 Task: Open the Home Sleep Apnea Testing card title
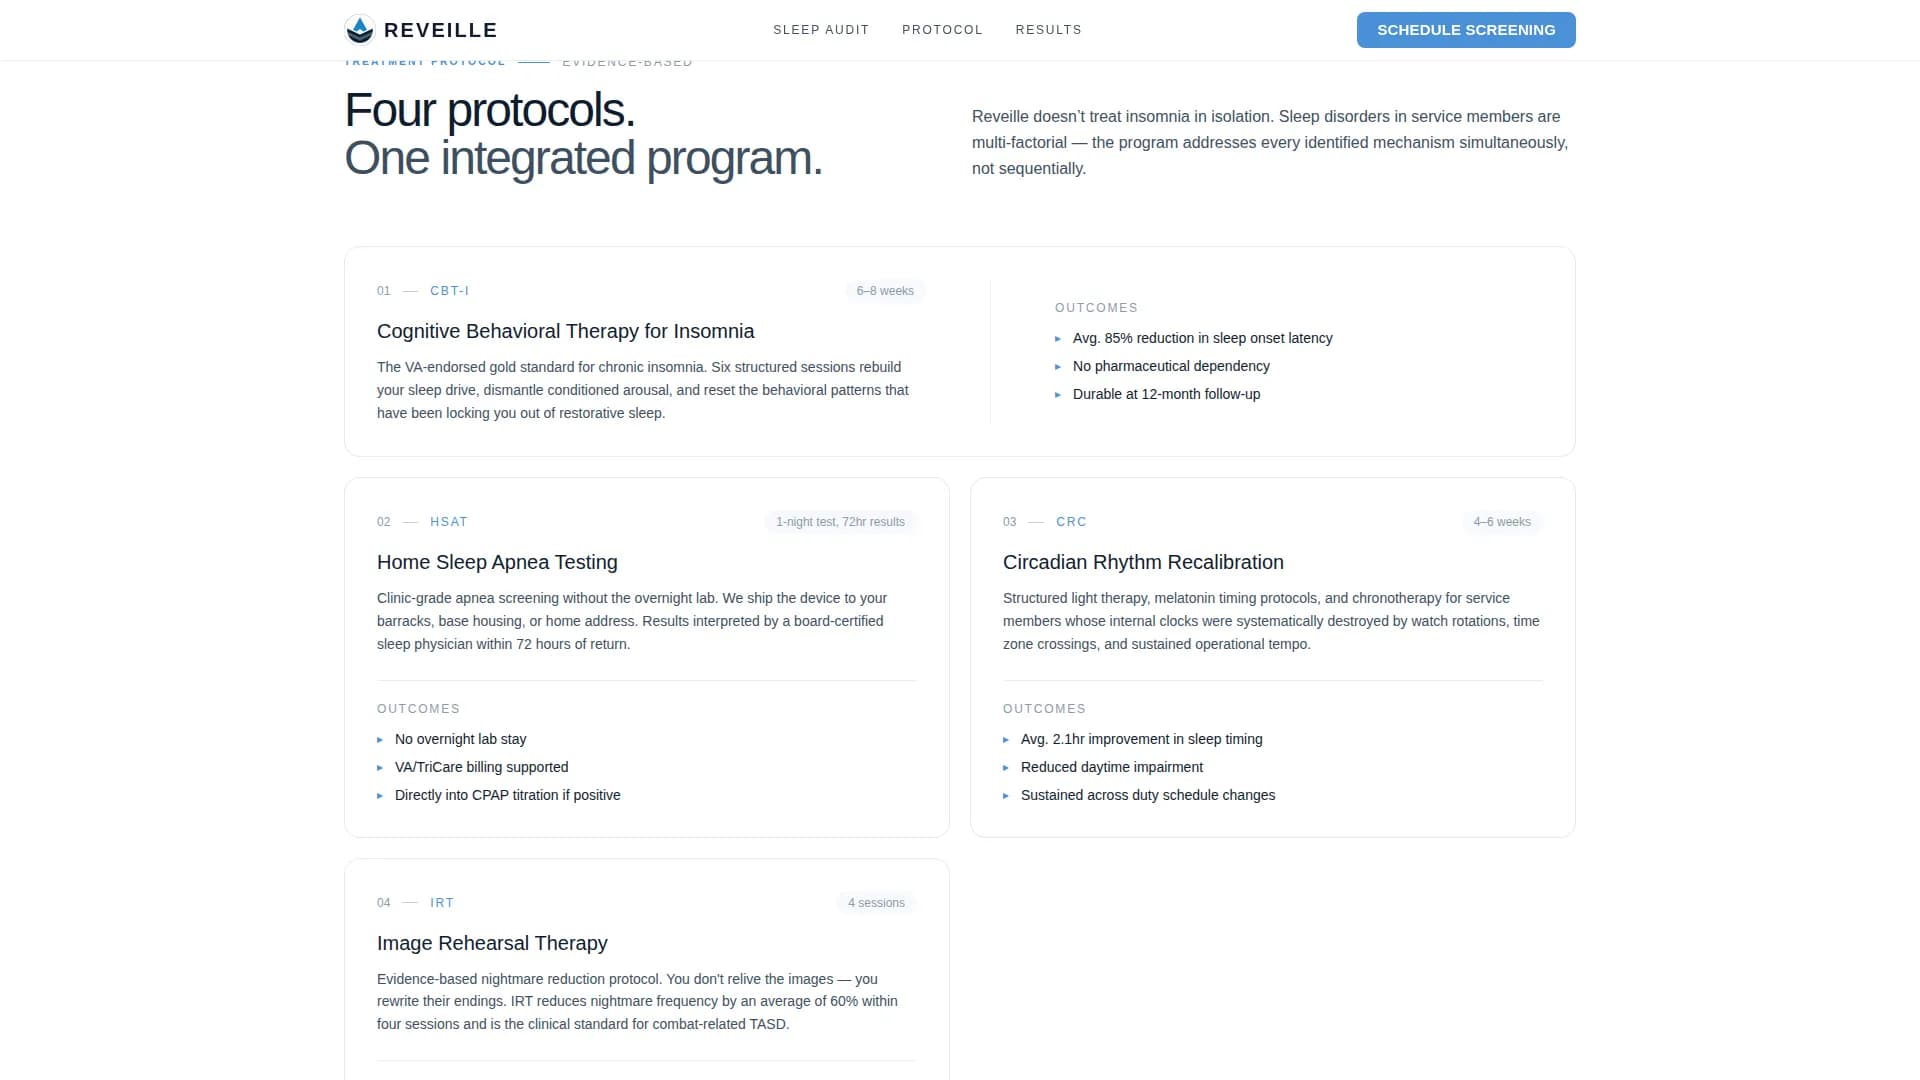click(497, 562)
